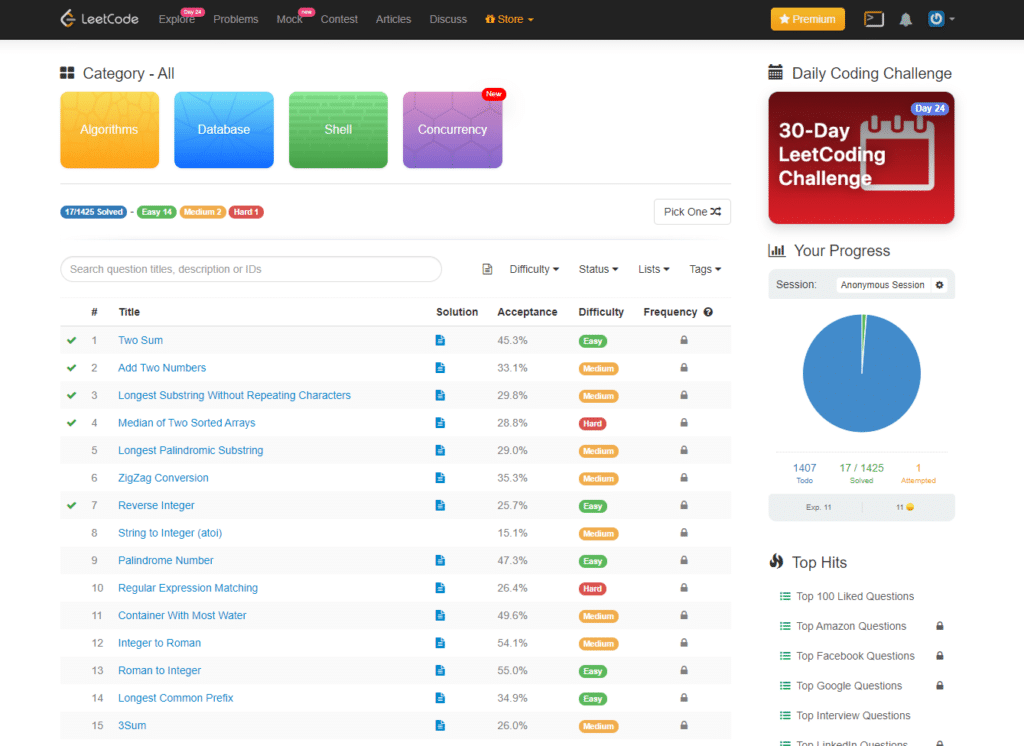
Task: Open solution icon for Container With Most Water
Action: tap(440, 616)
